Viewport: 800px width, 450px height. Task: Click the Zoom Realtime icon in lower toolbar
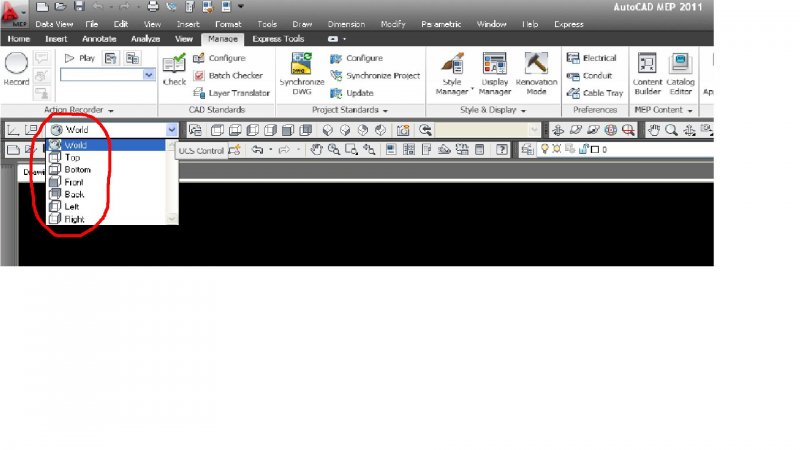pos(334,149)
